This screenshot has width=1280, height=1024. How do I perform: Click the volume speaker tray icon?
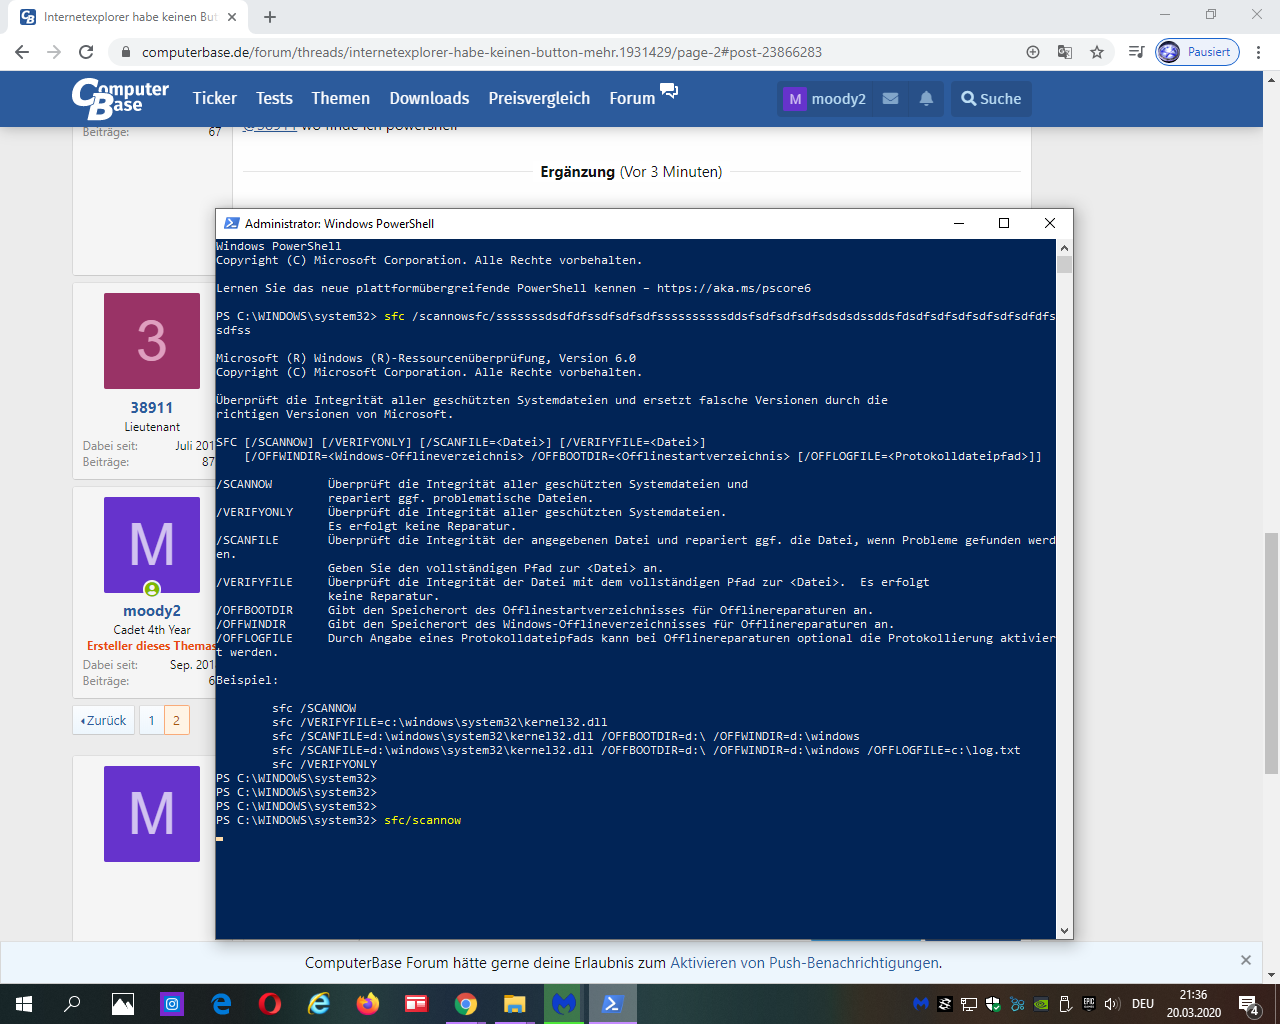(x=1112, y=1004)
